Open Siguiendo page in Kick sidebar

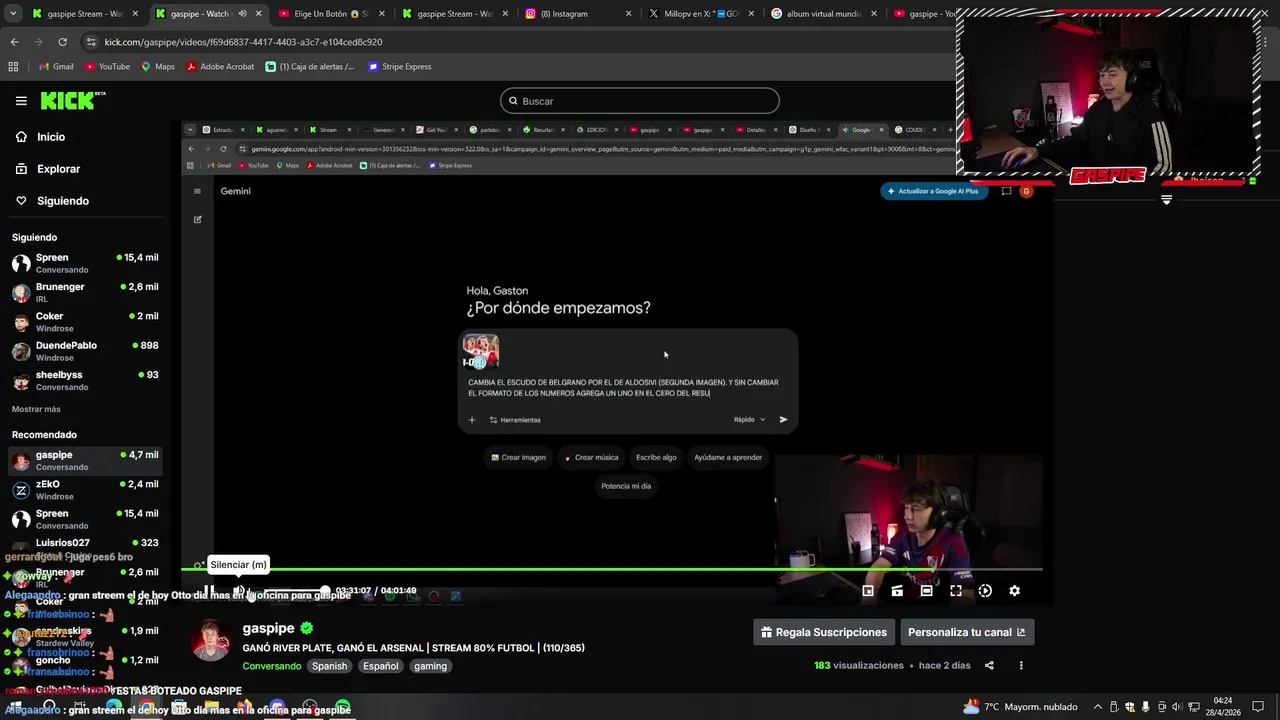pyautogui.click(x=62, y=201)
